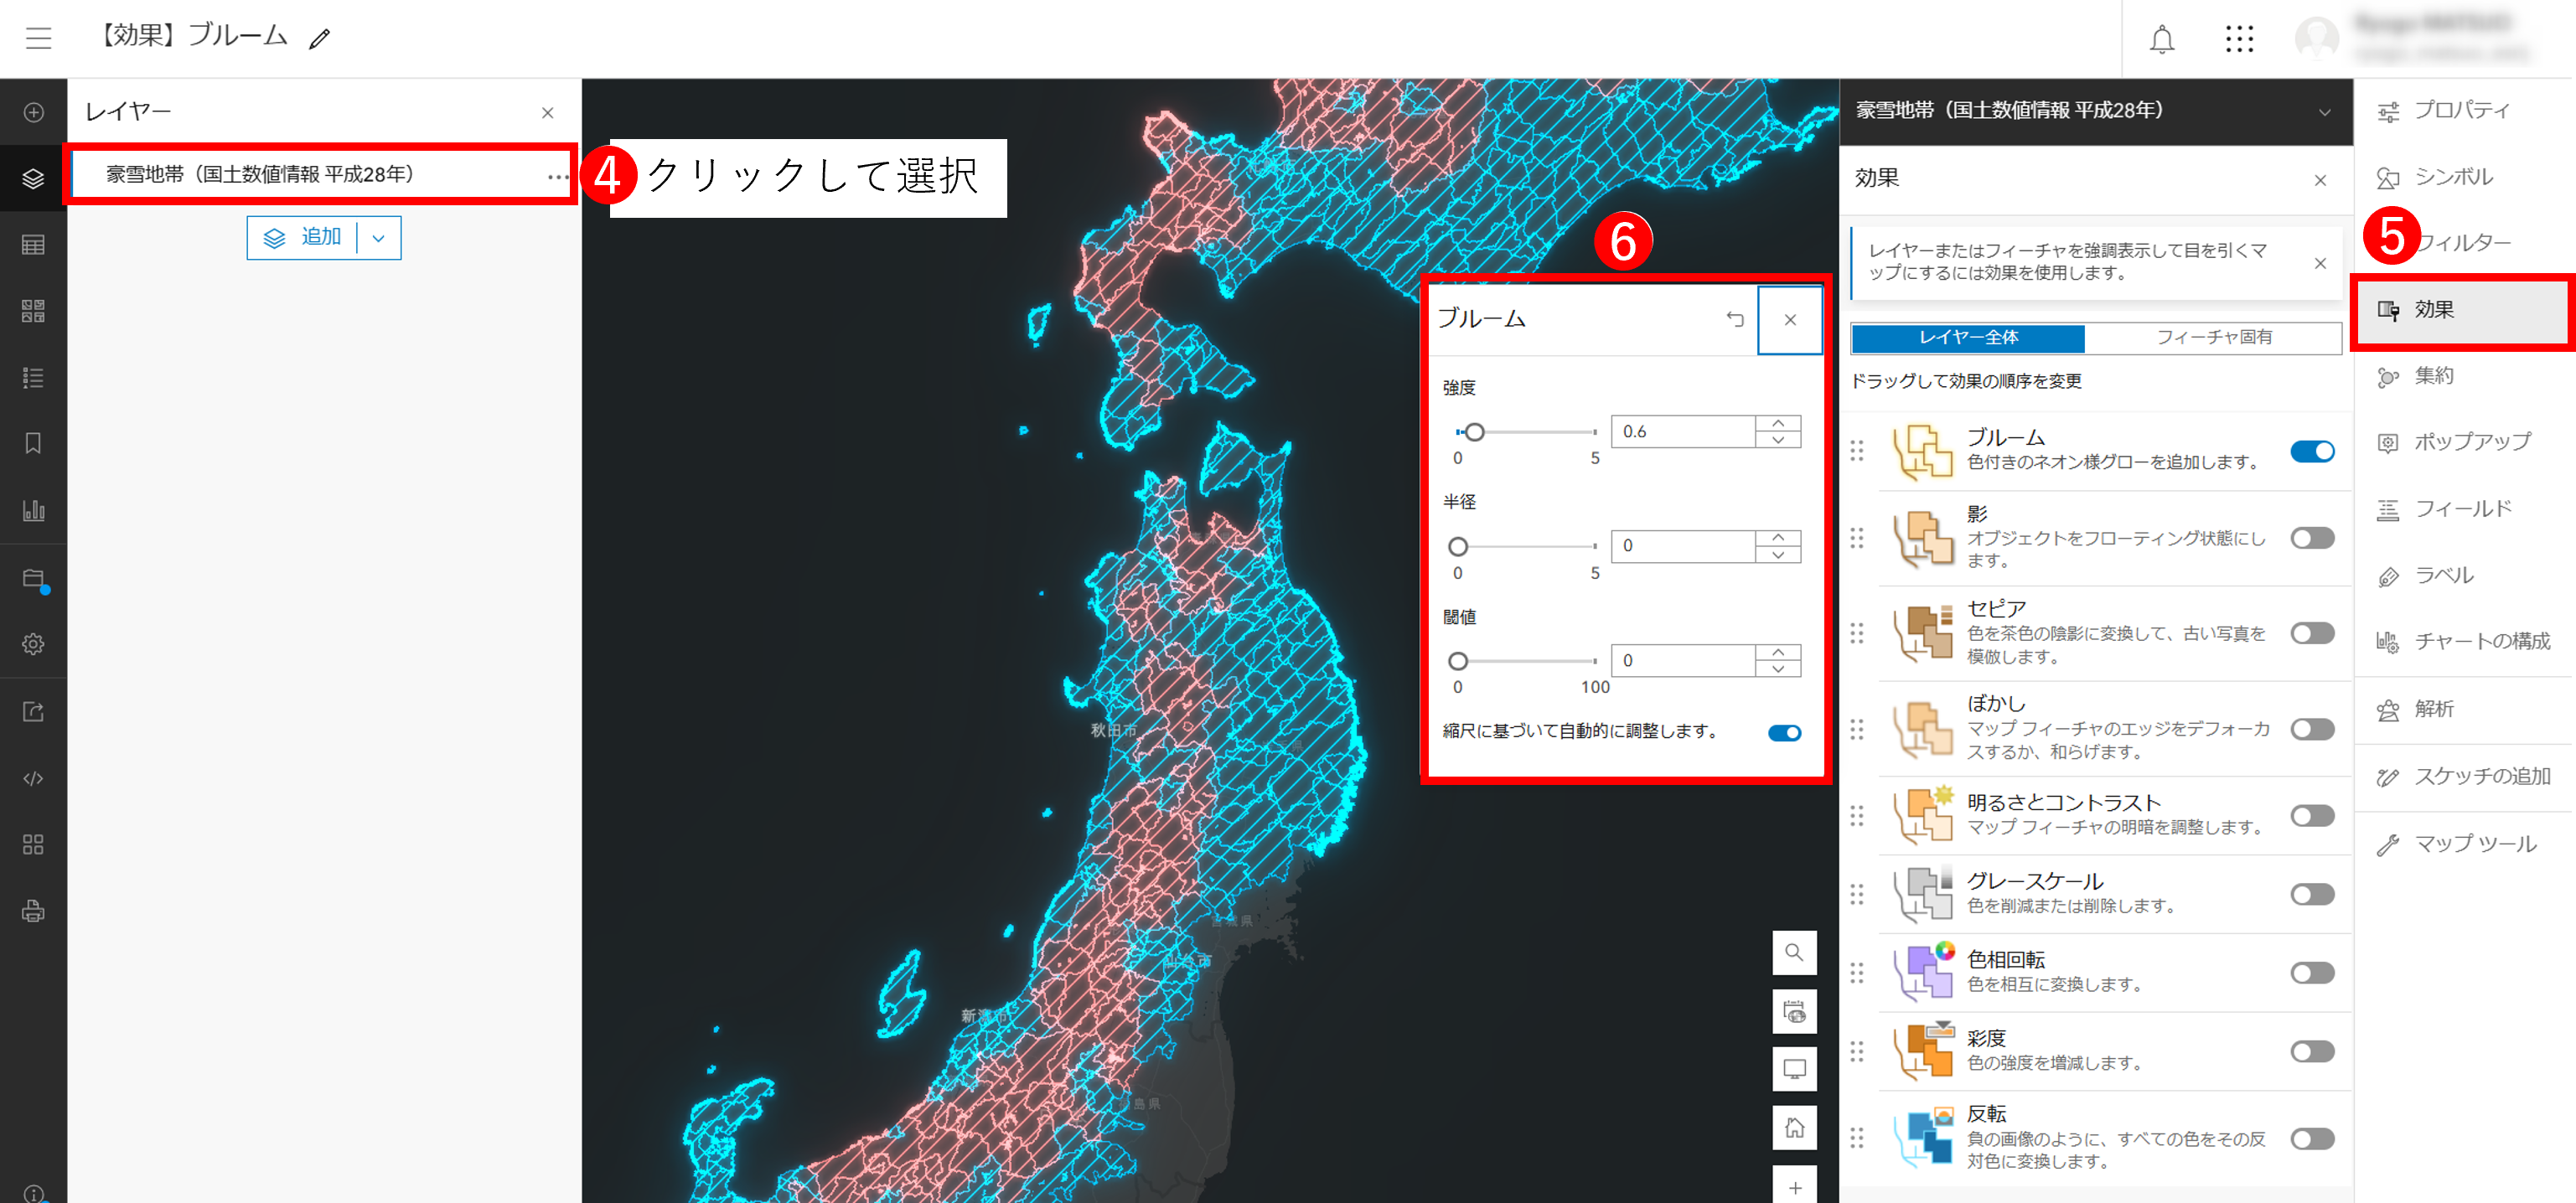The width and height of the screenshot is (2576, 1203).
Task: Open the 追加 button dropdown arrow
Action: [379, 238]
